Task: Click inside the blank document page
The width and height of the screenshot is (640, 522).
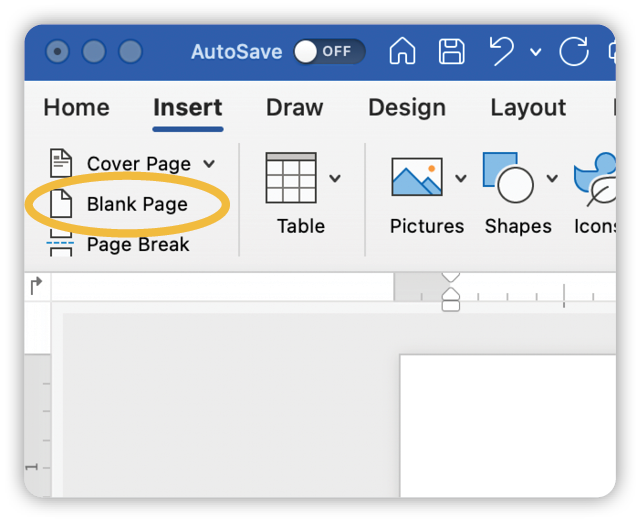Action: [508, 426]
